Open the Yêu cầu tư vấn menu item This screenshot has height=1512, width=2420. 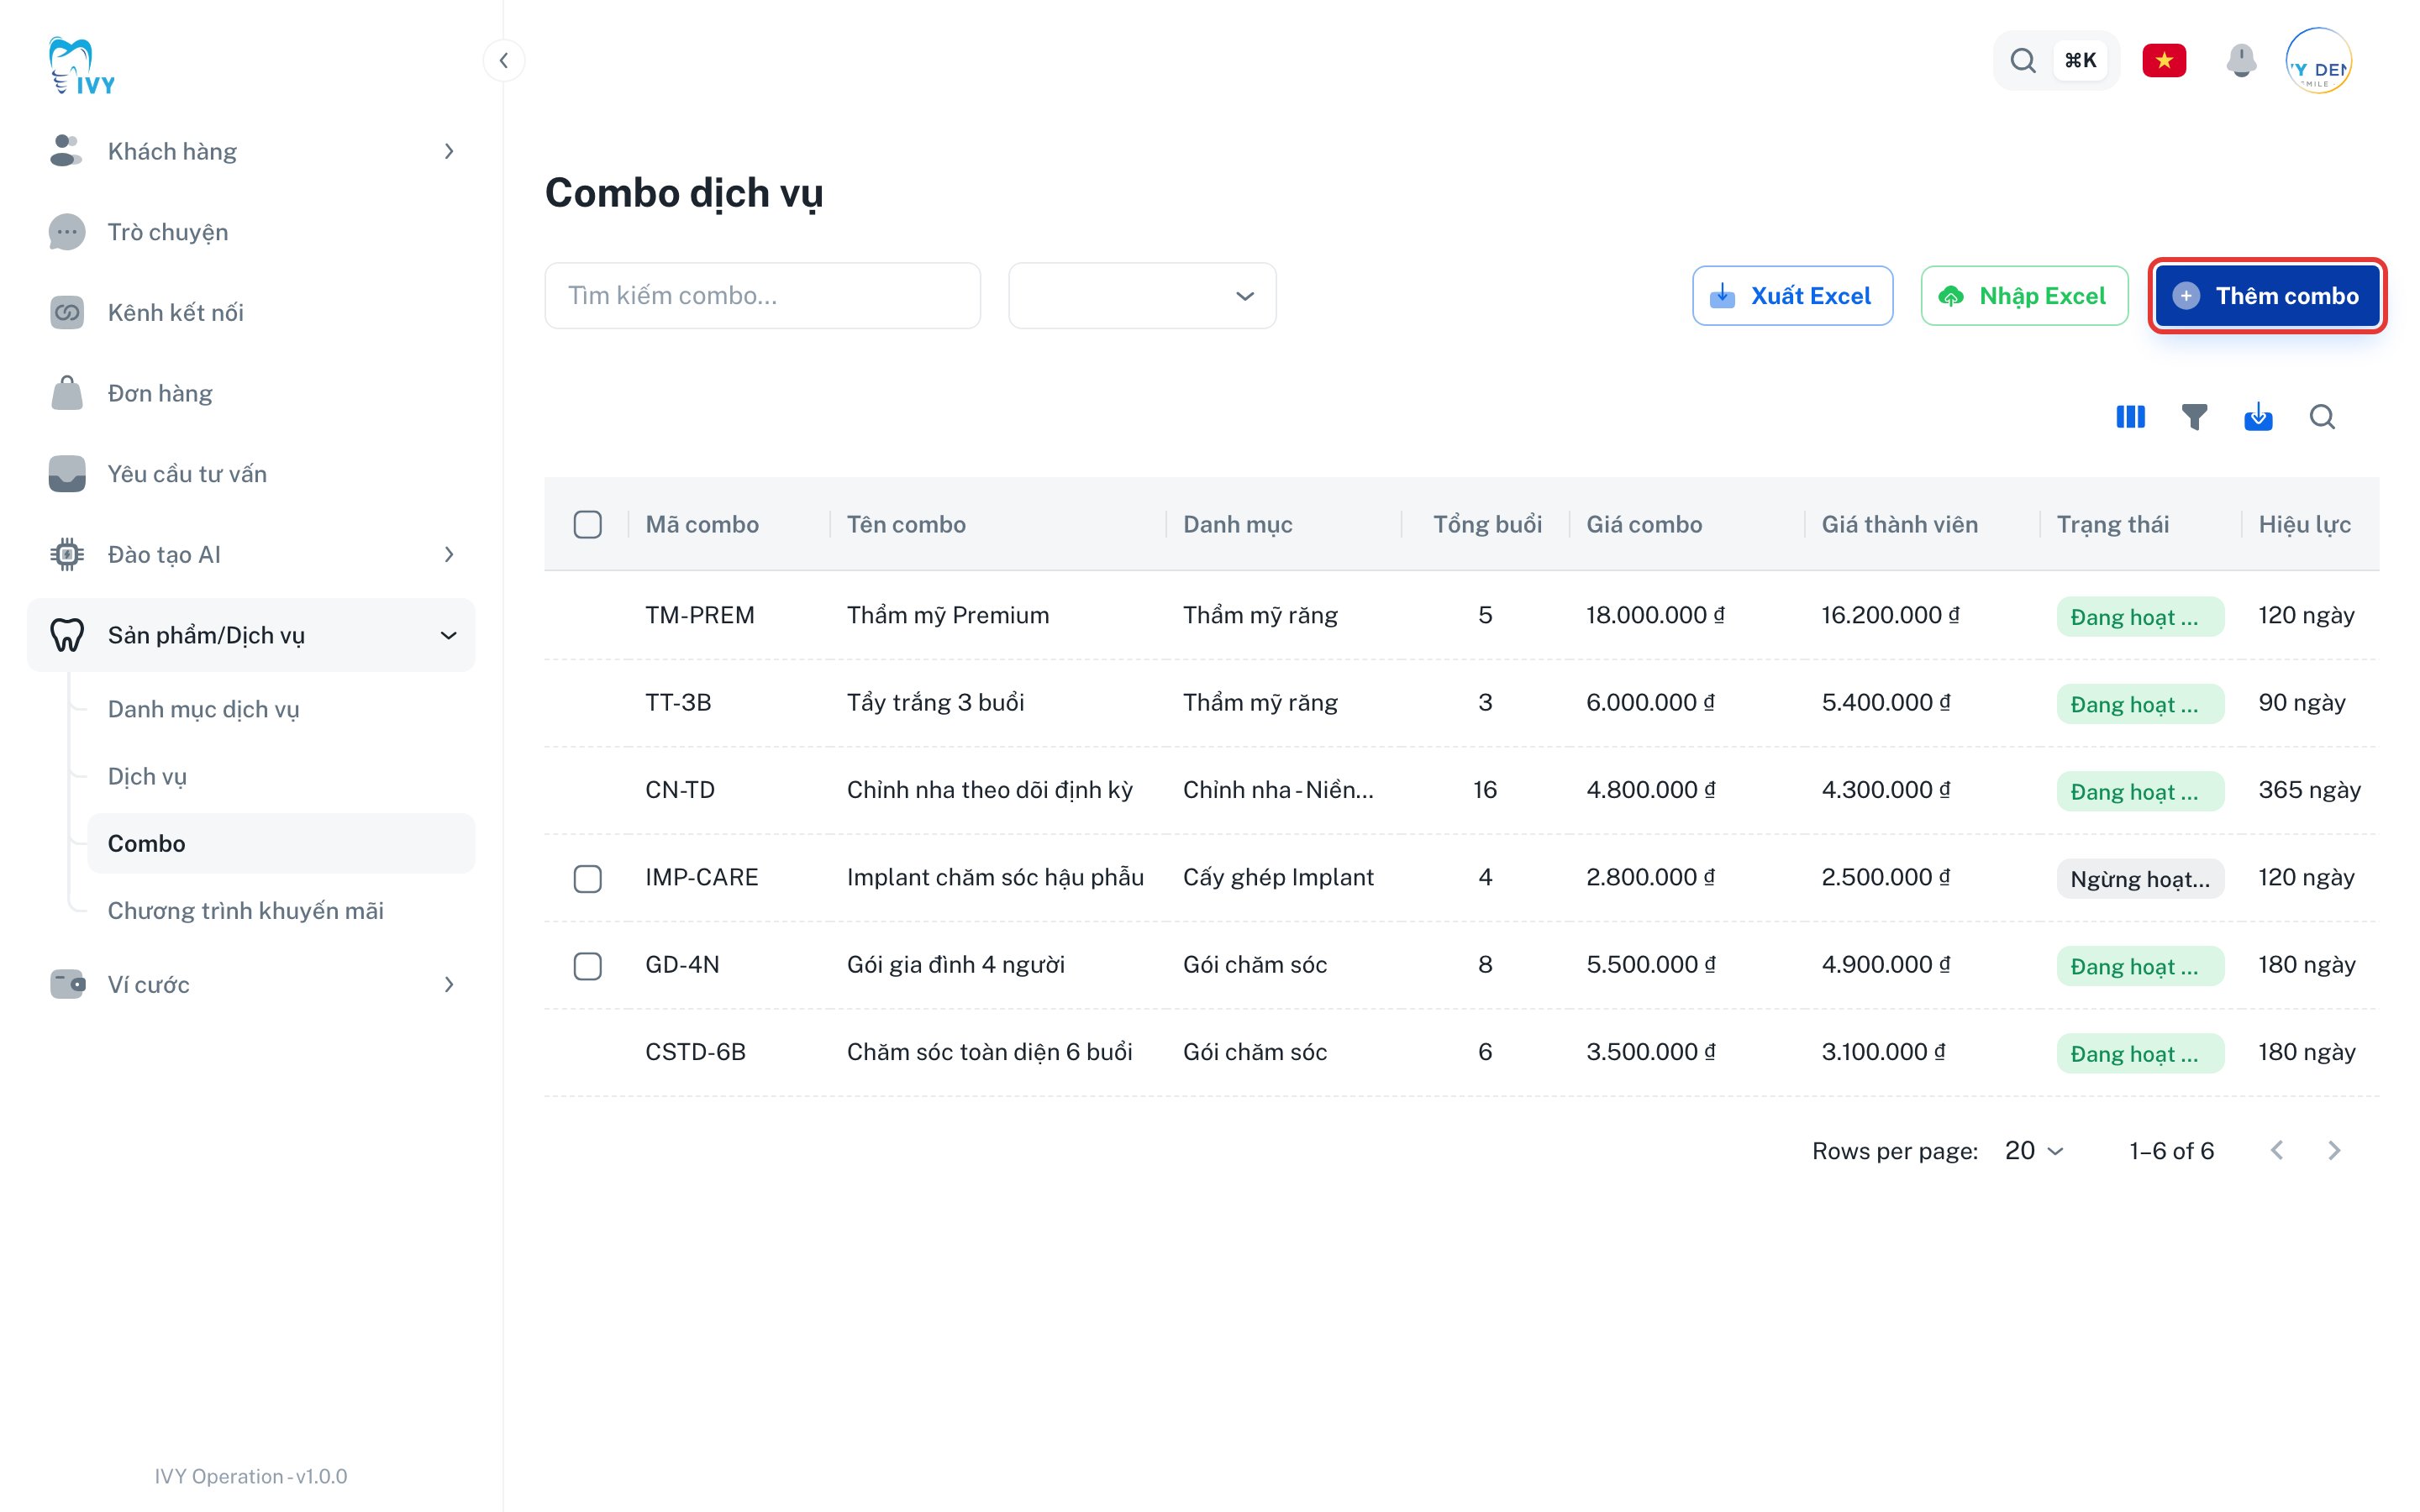pyautogui.click(x=251, y=474)
